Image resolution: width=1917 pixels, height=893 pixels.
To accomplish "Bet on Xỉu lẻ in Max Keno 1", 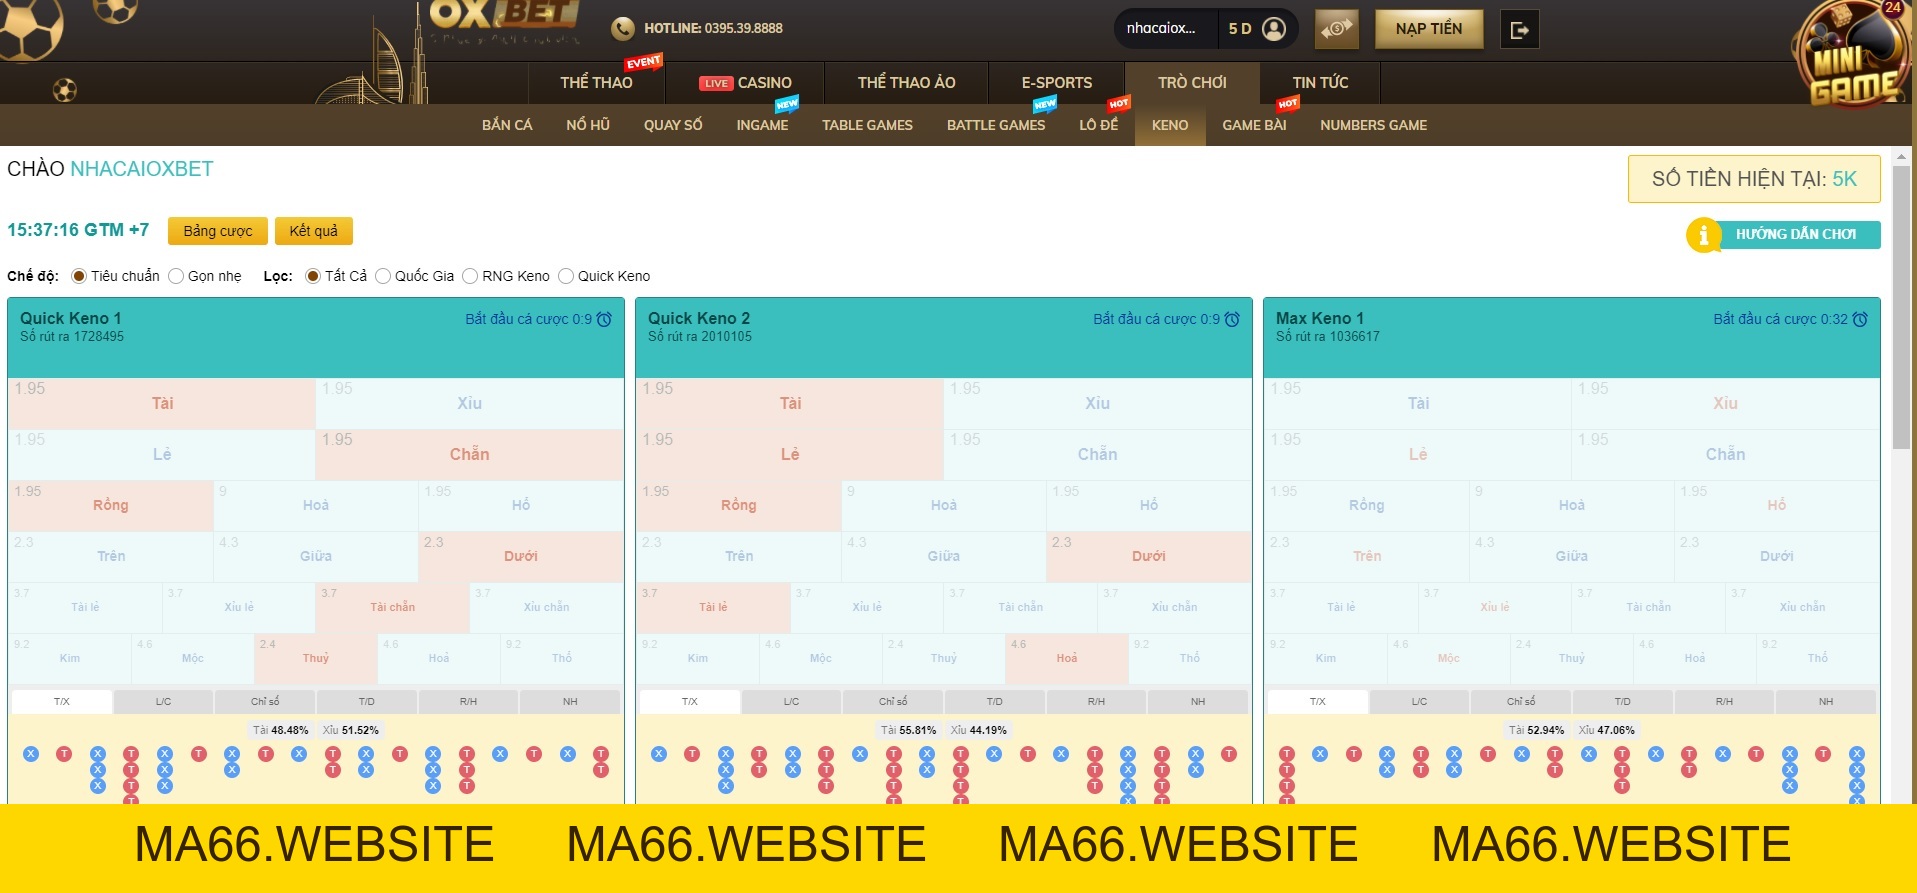I will tap(1495, 608).
